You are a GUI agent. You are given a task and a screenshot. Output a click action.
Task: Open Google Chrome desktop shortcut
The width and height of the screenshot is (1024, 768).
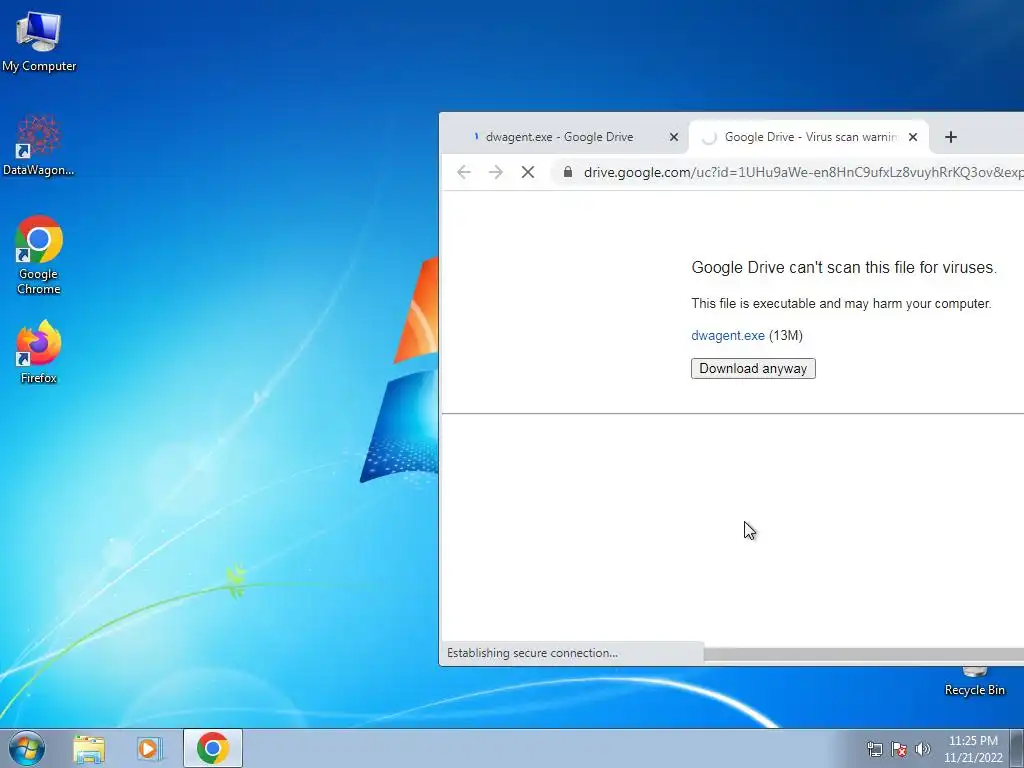point(39,255)
